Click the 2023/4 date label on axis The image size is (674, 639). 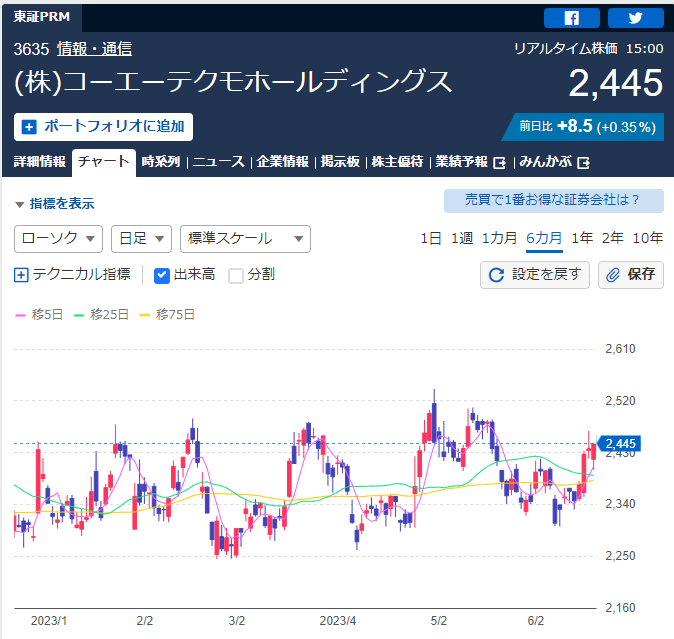338,621
